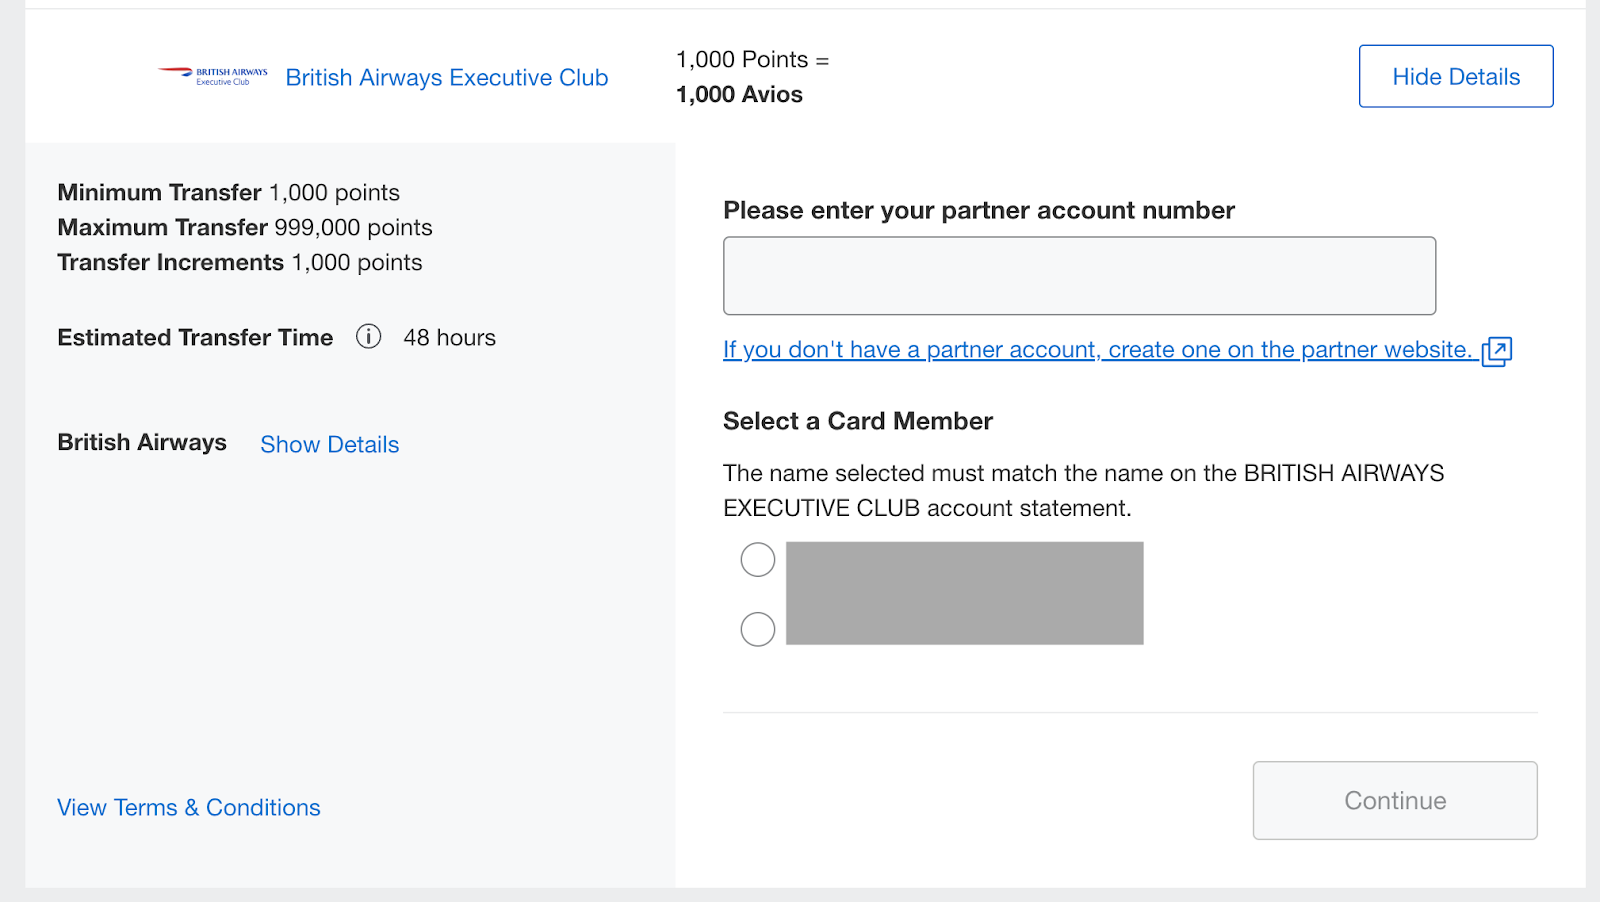Follow the create partner account link

(x=1097, y=350)
